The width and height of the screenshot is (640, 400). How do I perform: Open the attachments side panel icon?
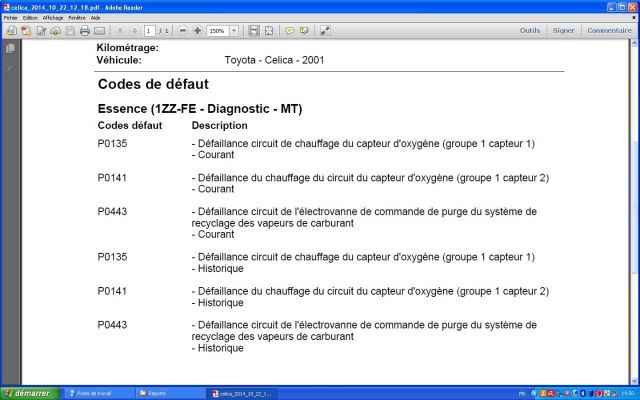(x=11, y=67)
